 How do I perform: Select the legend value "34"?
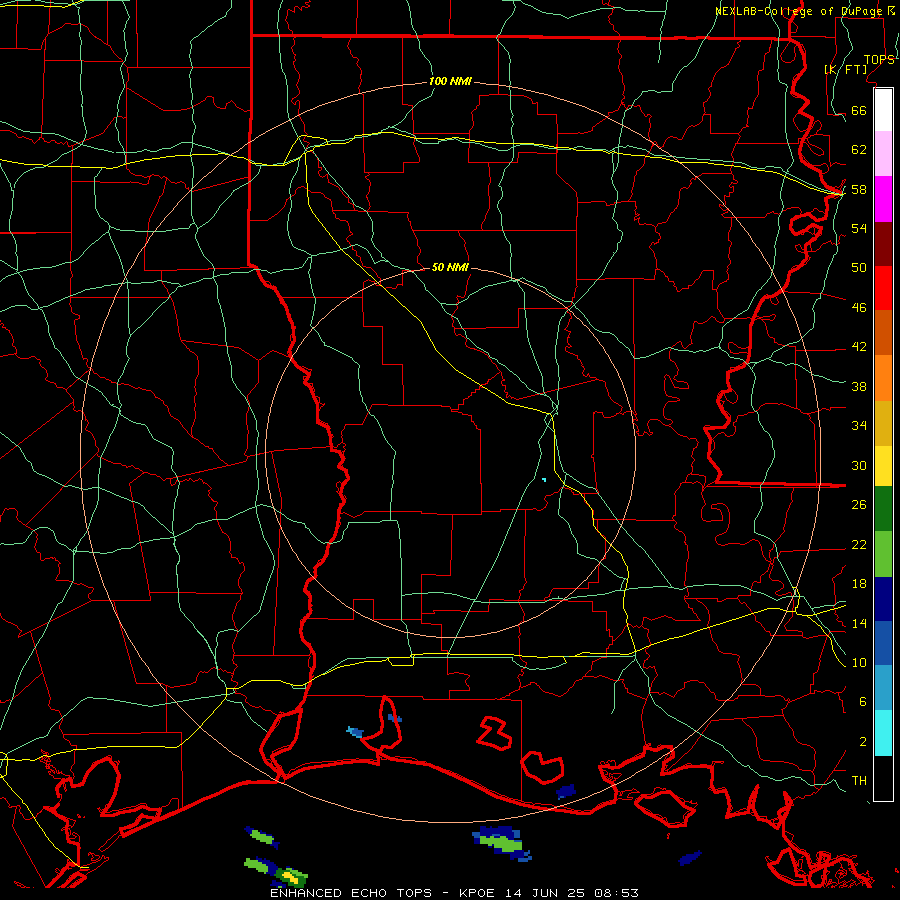coord(859,425)
